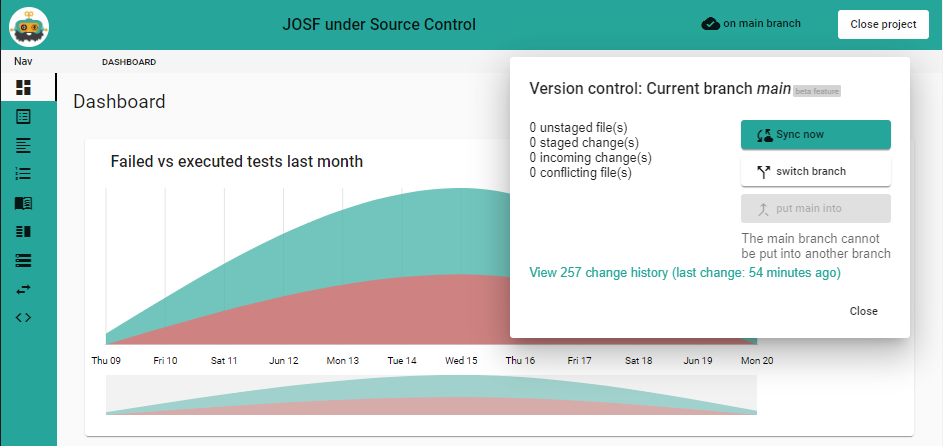
Task: Click the switch branch button
Action: [815, 172]
